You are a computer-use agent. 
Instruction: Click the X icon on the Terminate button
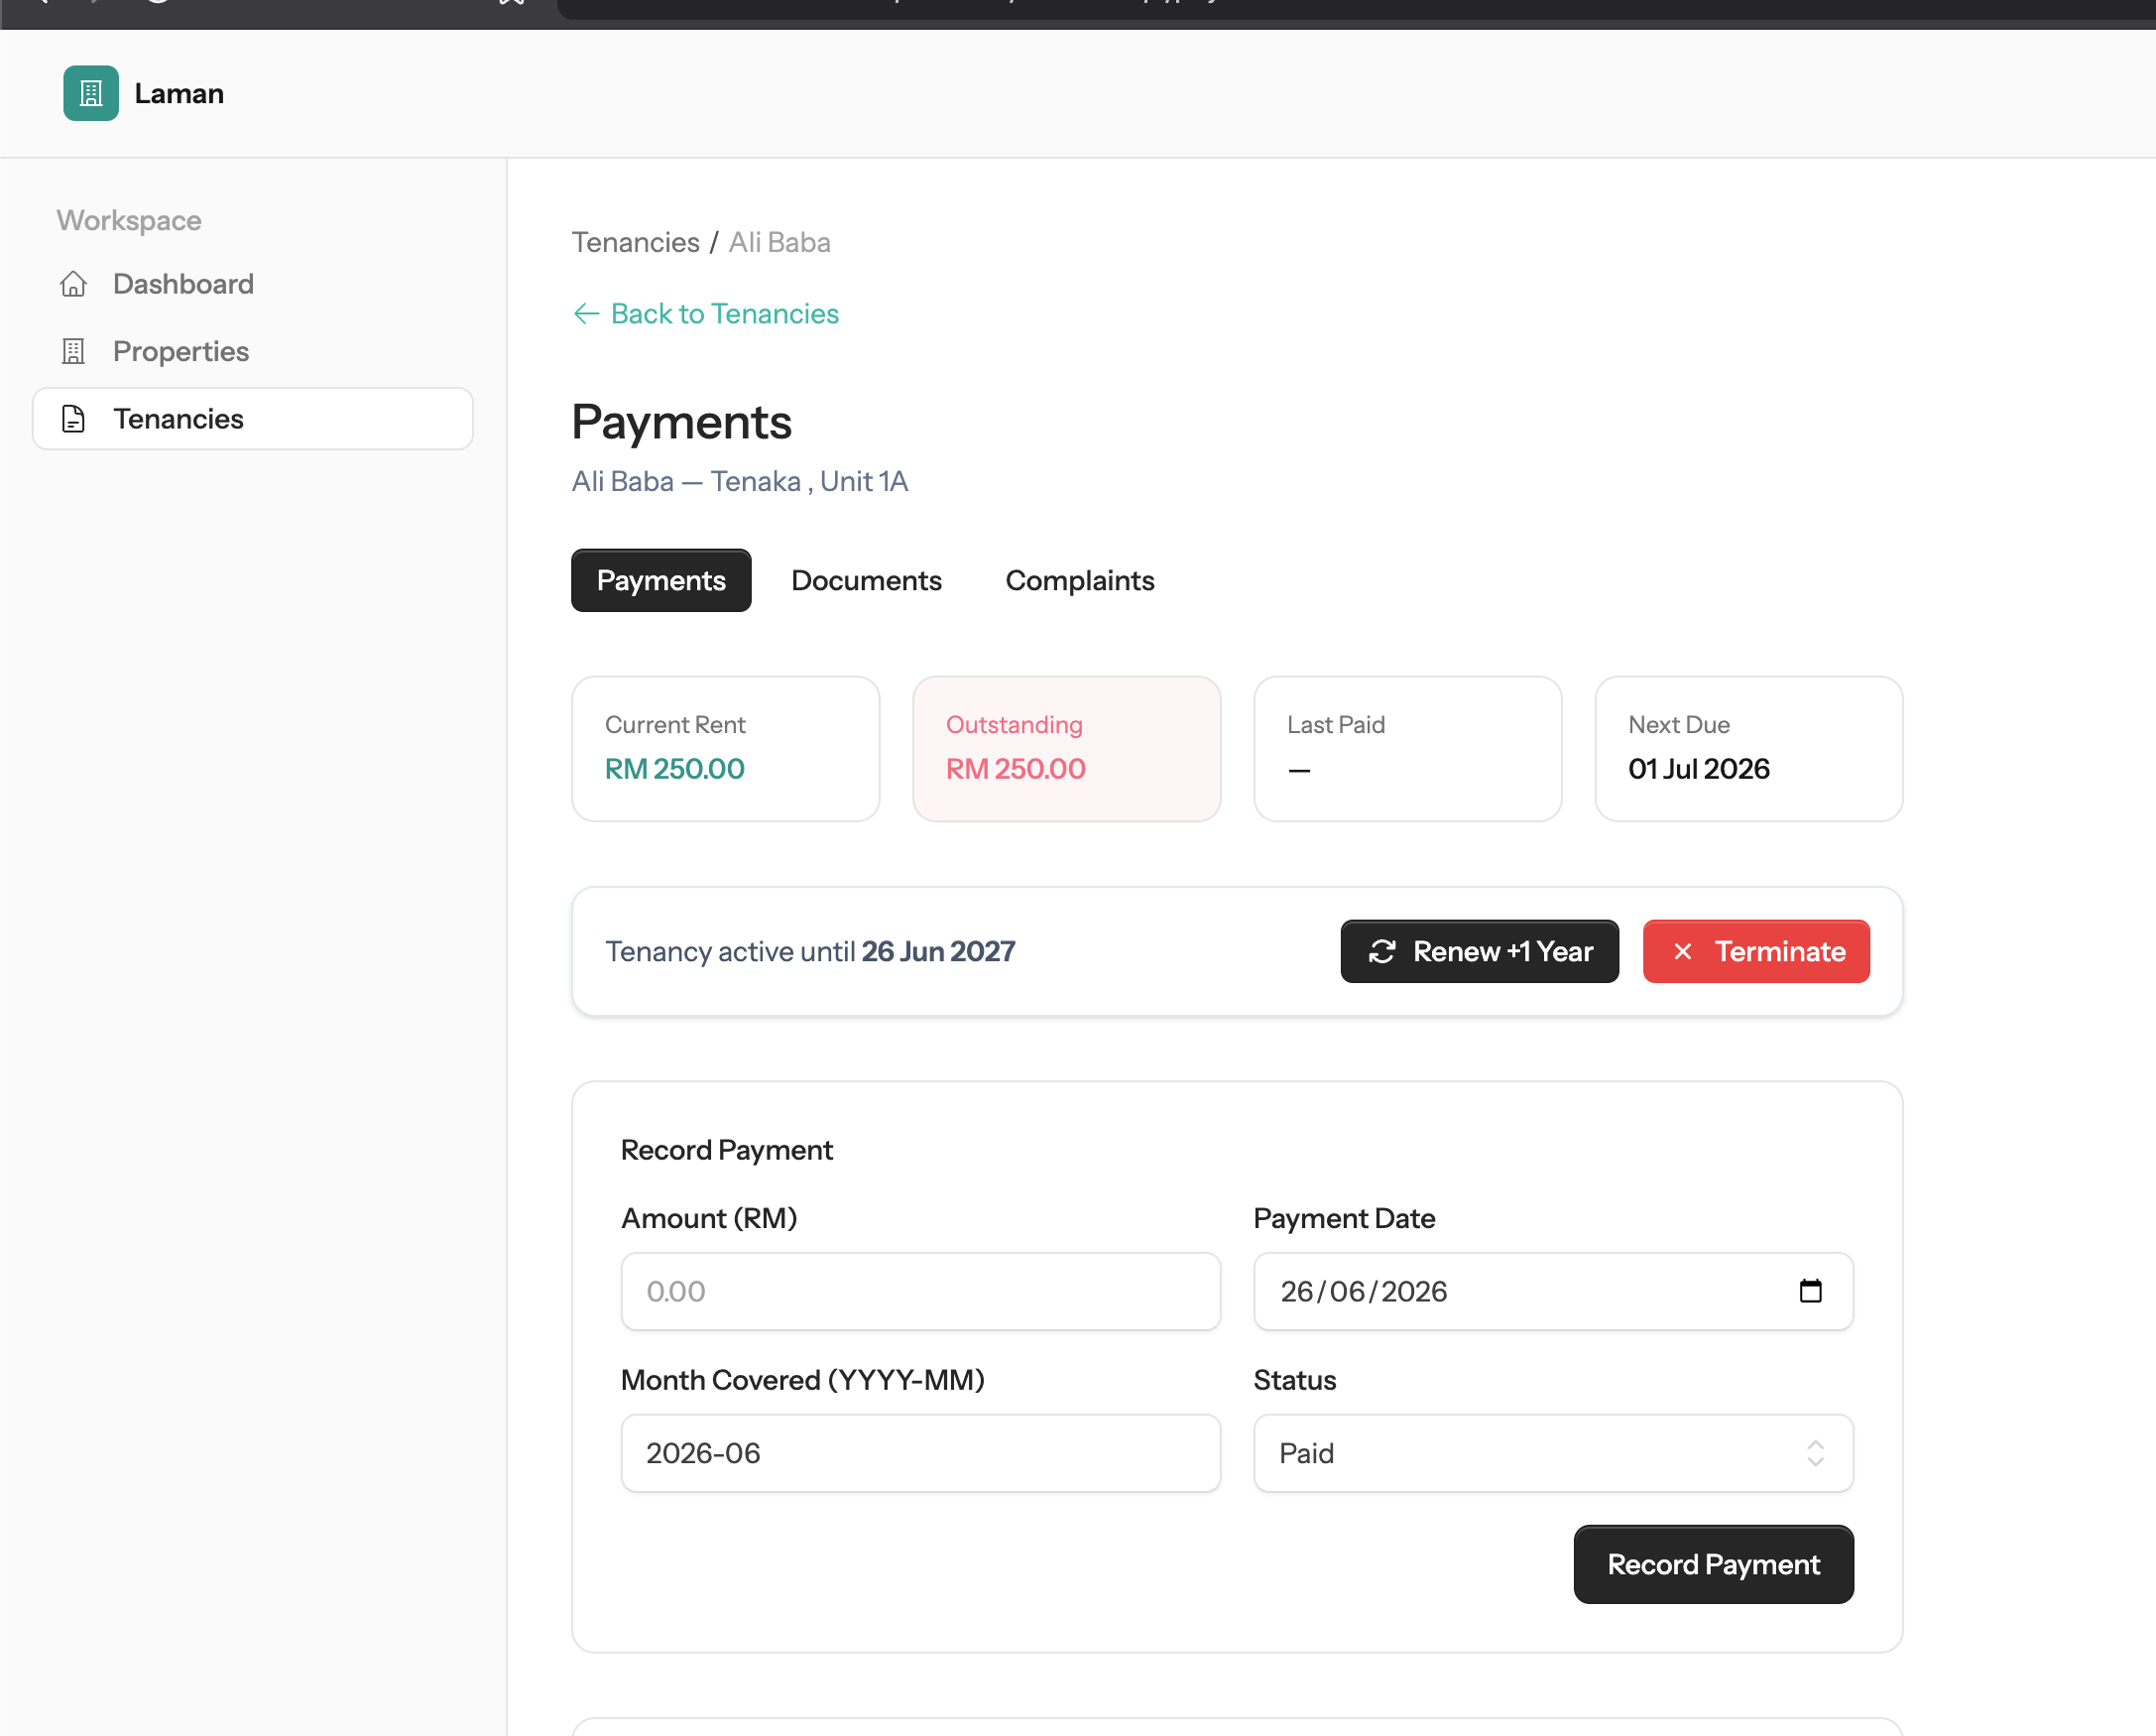1683,951
